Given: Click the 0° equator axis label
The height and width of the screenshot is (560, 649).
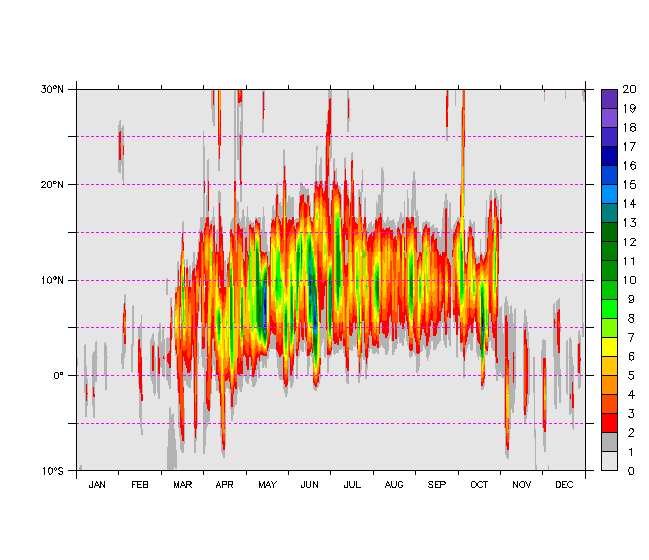Looking at the screenshot, I should coord(58,375).
